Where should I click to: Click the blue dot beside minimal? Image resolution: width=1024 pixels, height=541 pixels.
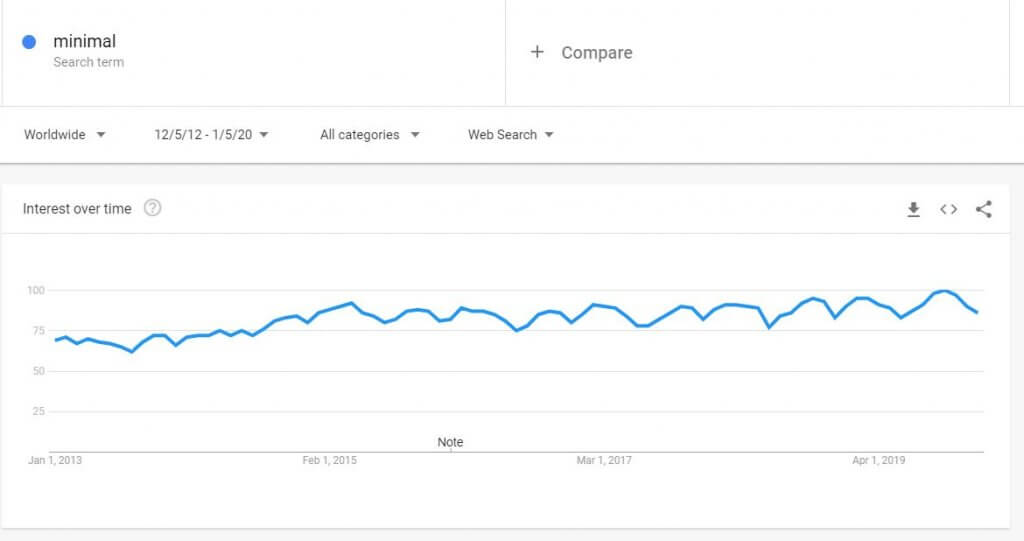click(29, 42)
